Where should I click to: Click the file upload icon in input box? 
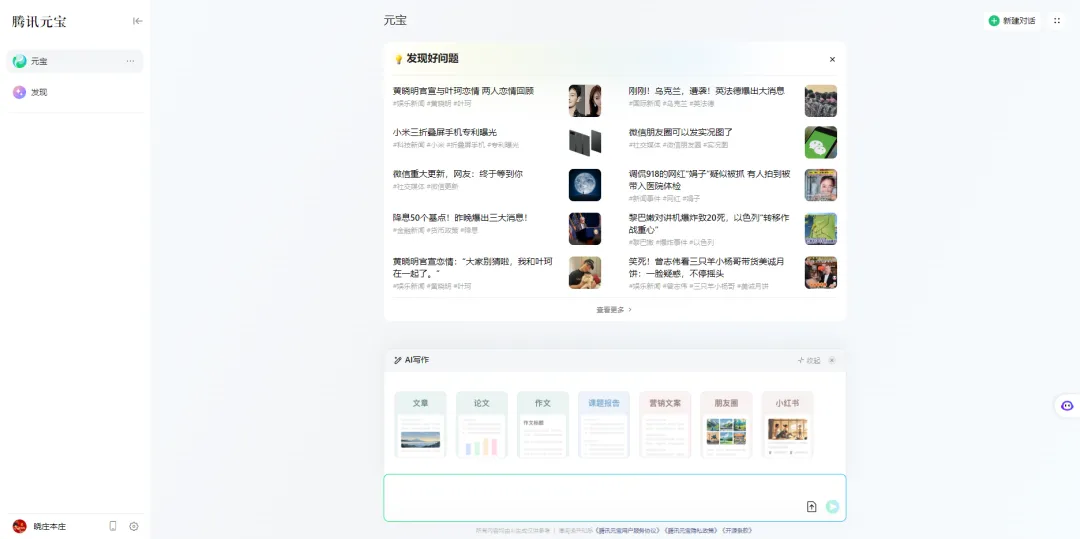tap(811, 507)
